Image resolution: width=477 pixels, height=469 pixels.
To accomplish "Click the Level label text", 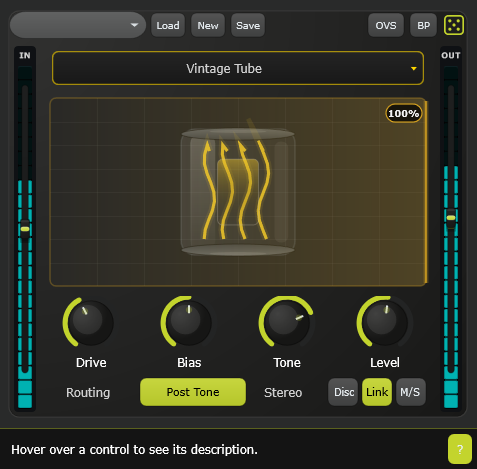I will pos(385,362).
